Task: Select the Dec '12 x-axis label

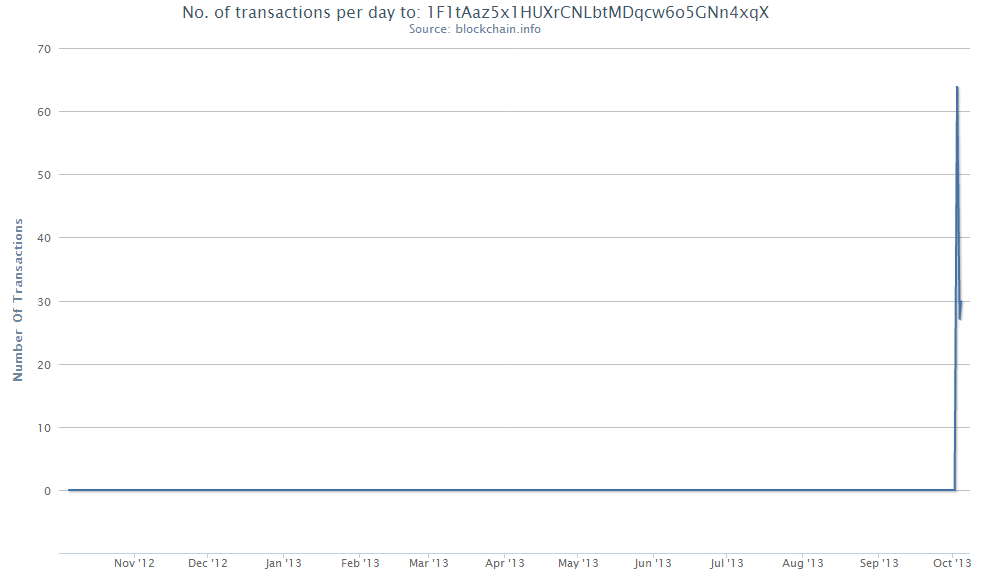Action: 208,563
